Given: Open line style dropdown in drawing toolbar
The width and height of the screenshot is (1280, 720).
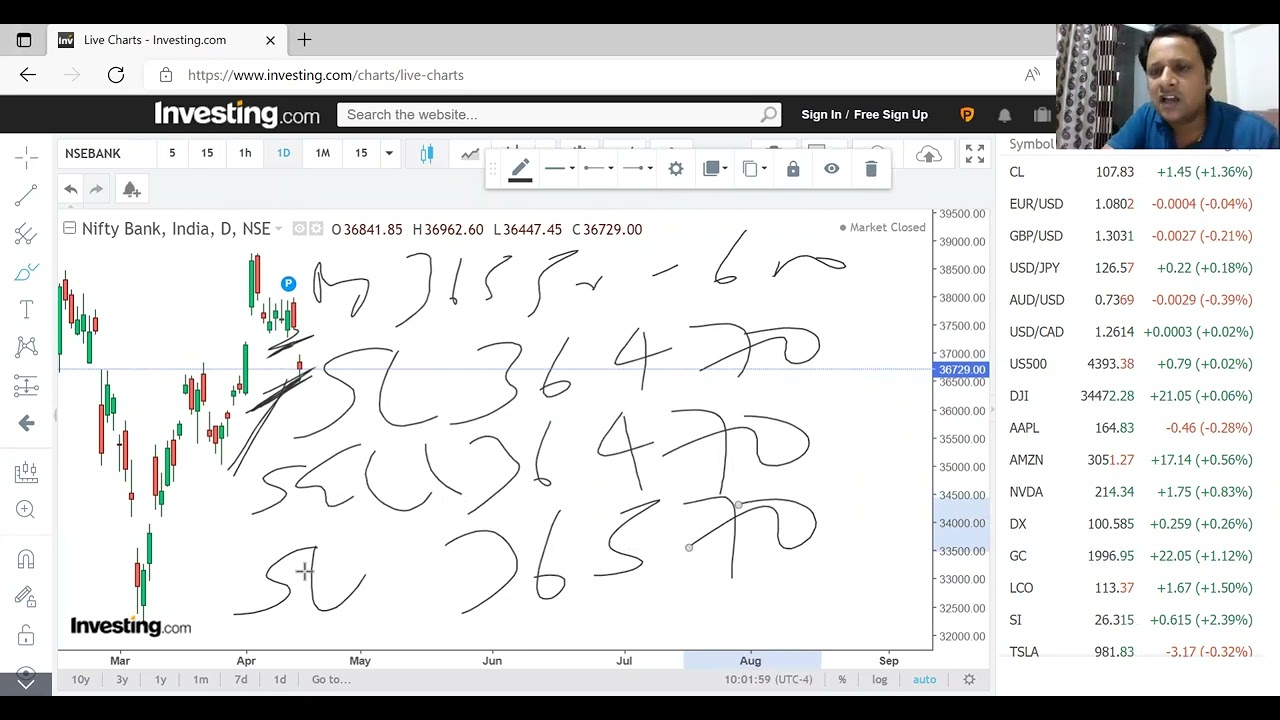Looking at the screenshot, I should (560, 169).
